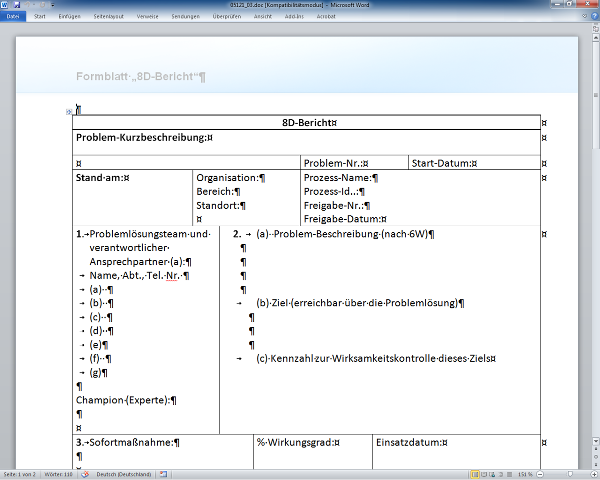The height and width of the screenshot is (480, 600).
Task: Click the Word Help question mark icon
Action: pos(593,17)
